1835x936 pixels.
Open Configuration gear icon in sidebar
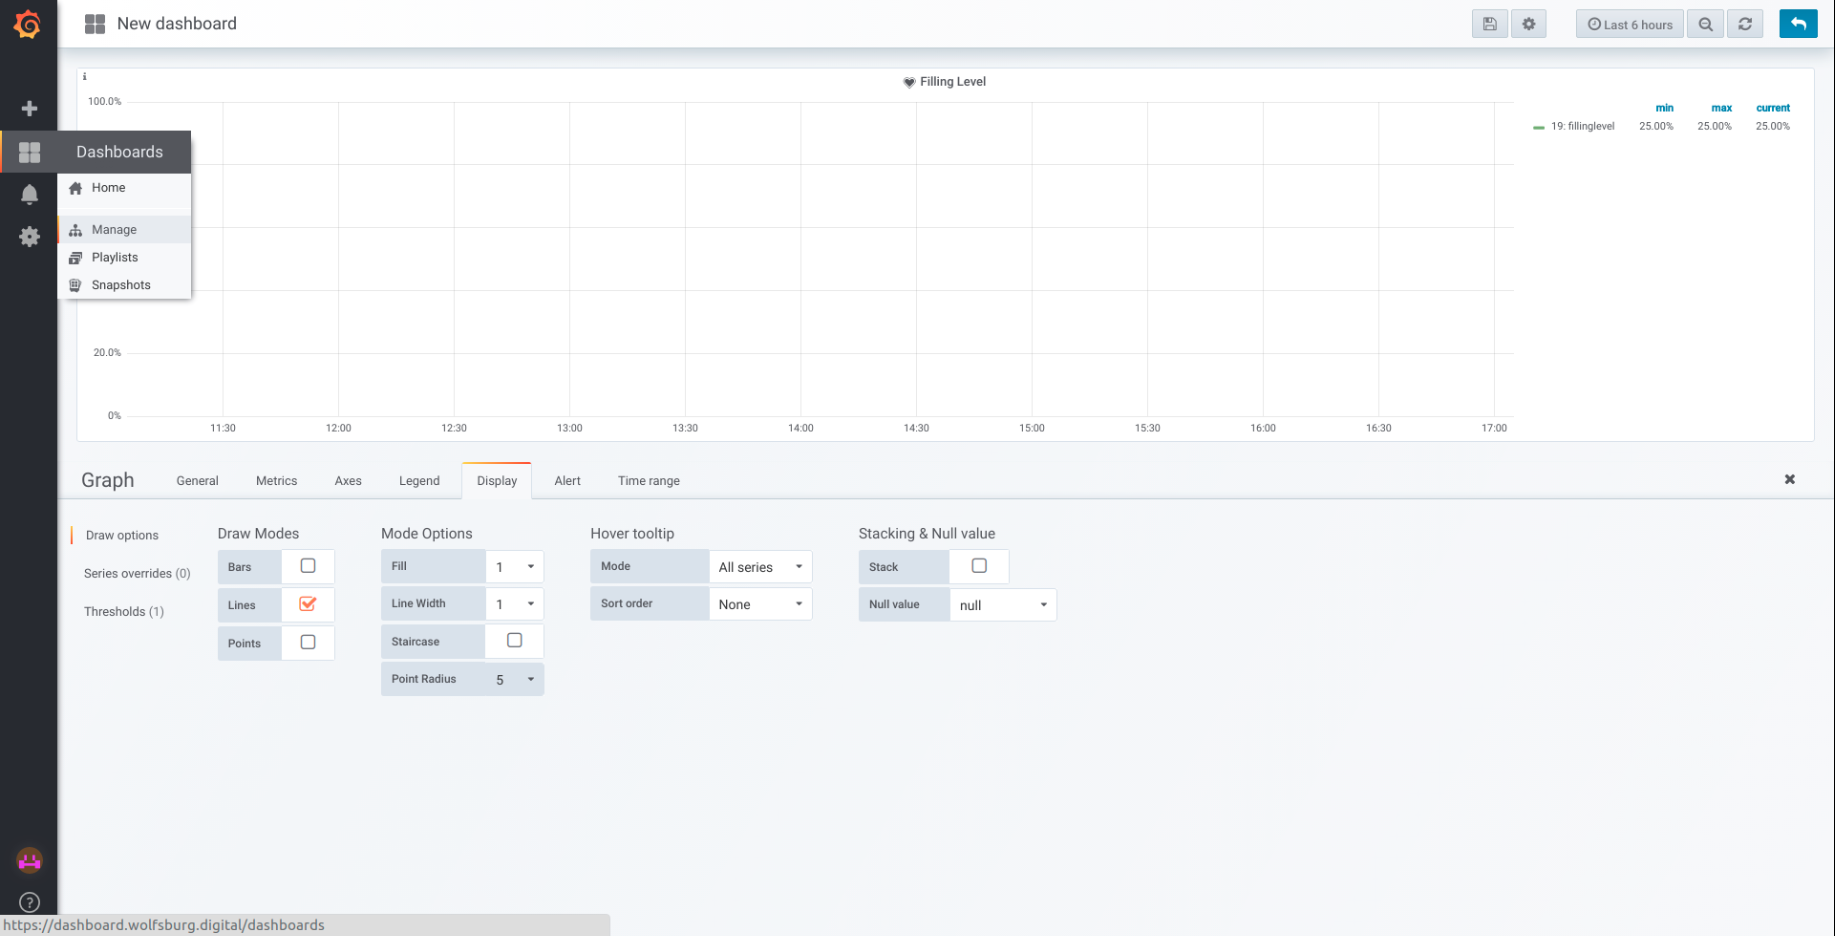(29, 237)
